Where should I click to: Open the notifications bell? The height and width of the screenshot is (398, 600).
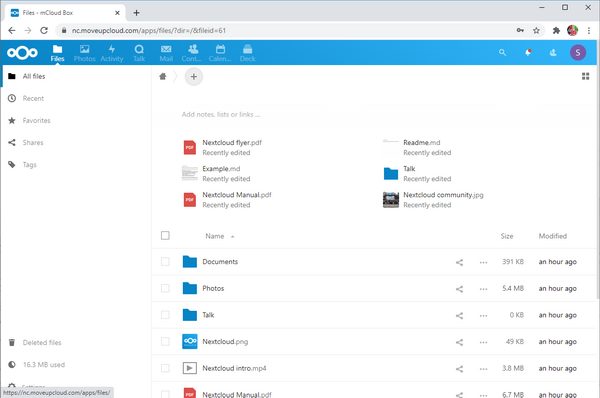(528, 52)
